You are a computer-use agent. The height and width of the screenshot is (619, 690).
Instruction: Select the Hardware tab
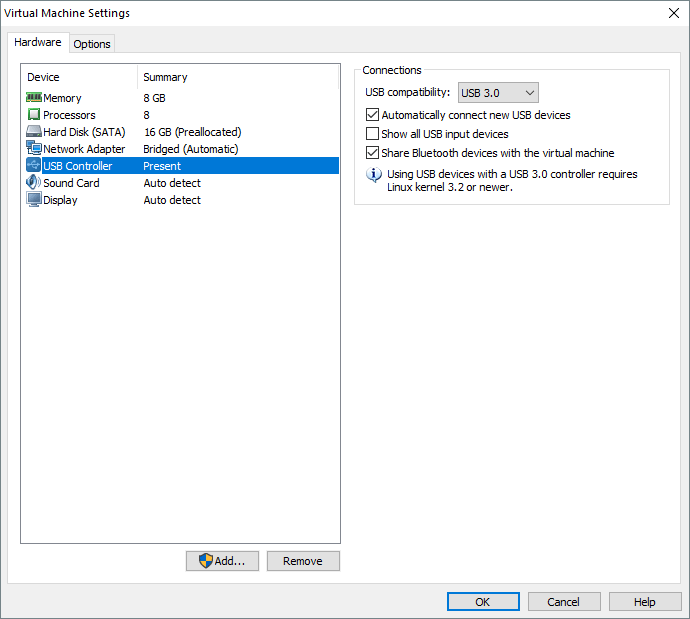38,43
